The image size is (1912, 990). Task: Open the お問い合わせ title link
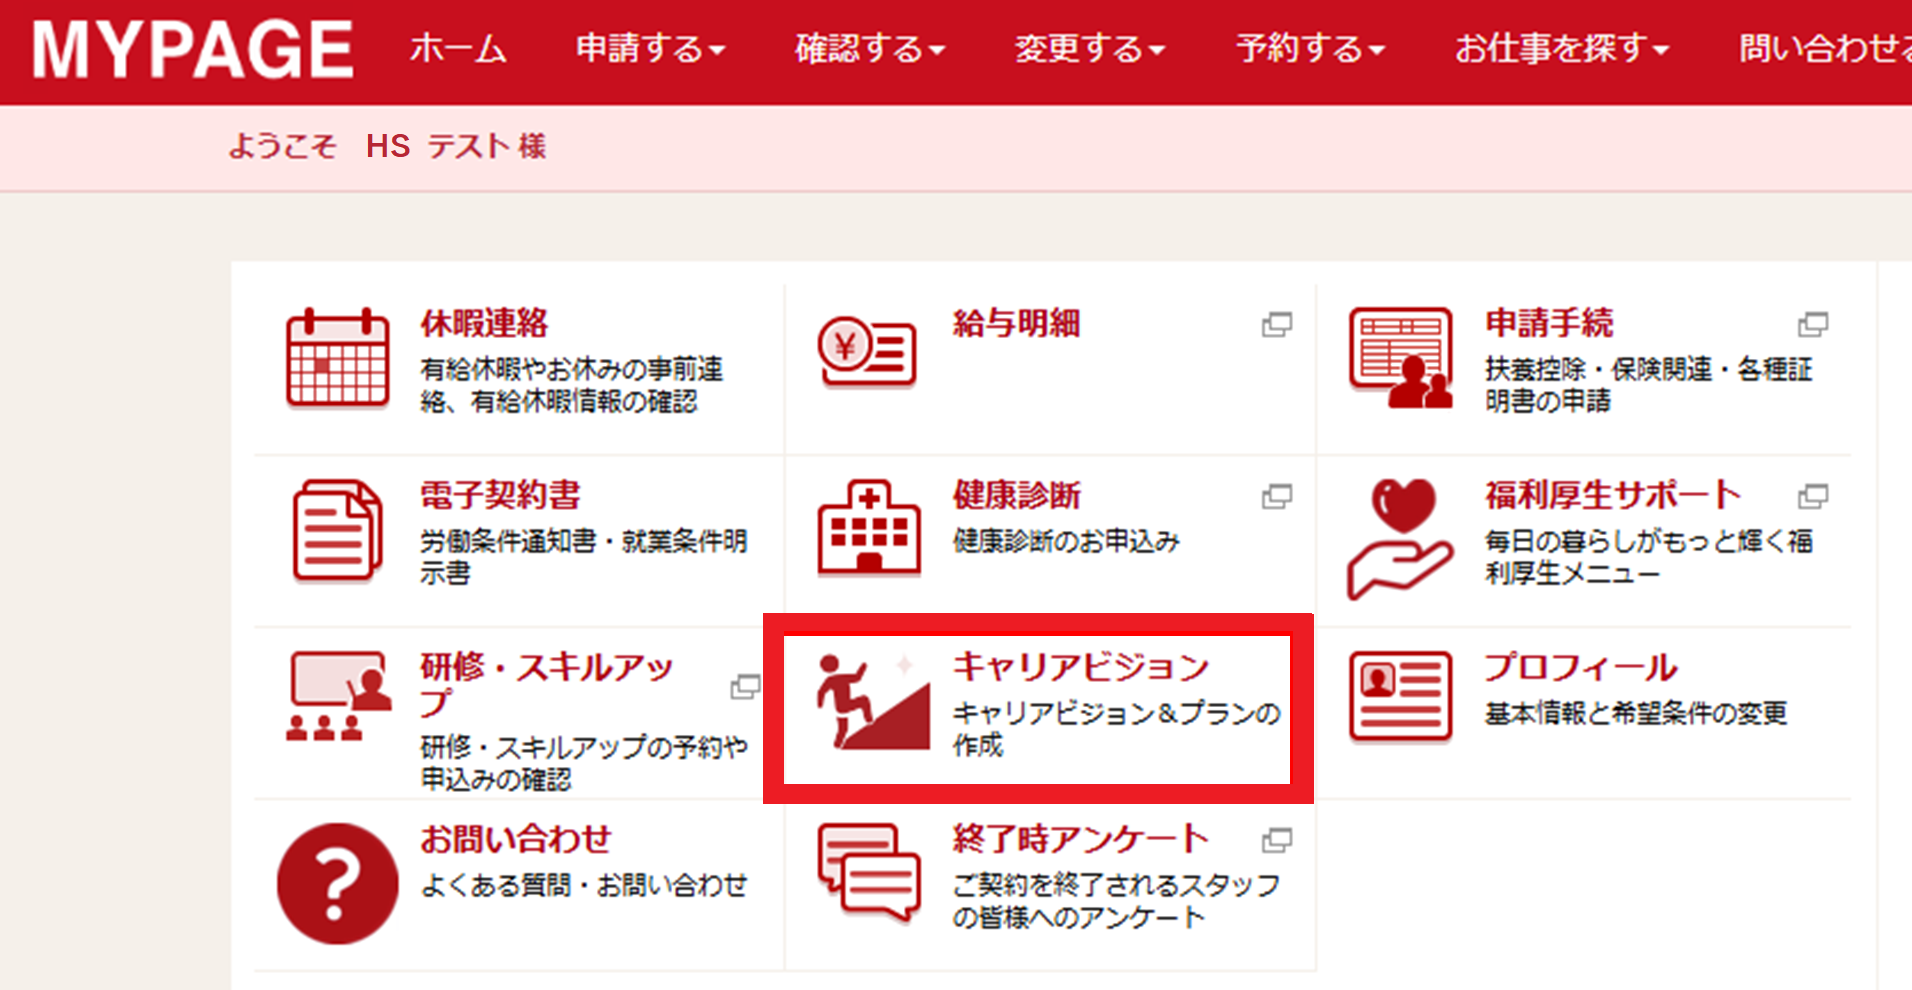tap(516, 839)
